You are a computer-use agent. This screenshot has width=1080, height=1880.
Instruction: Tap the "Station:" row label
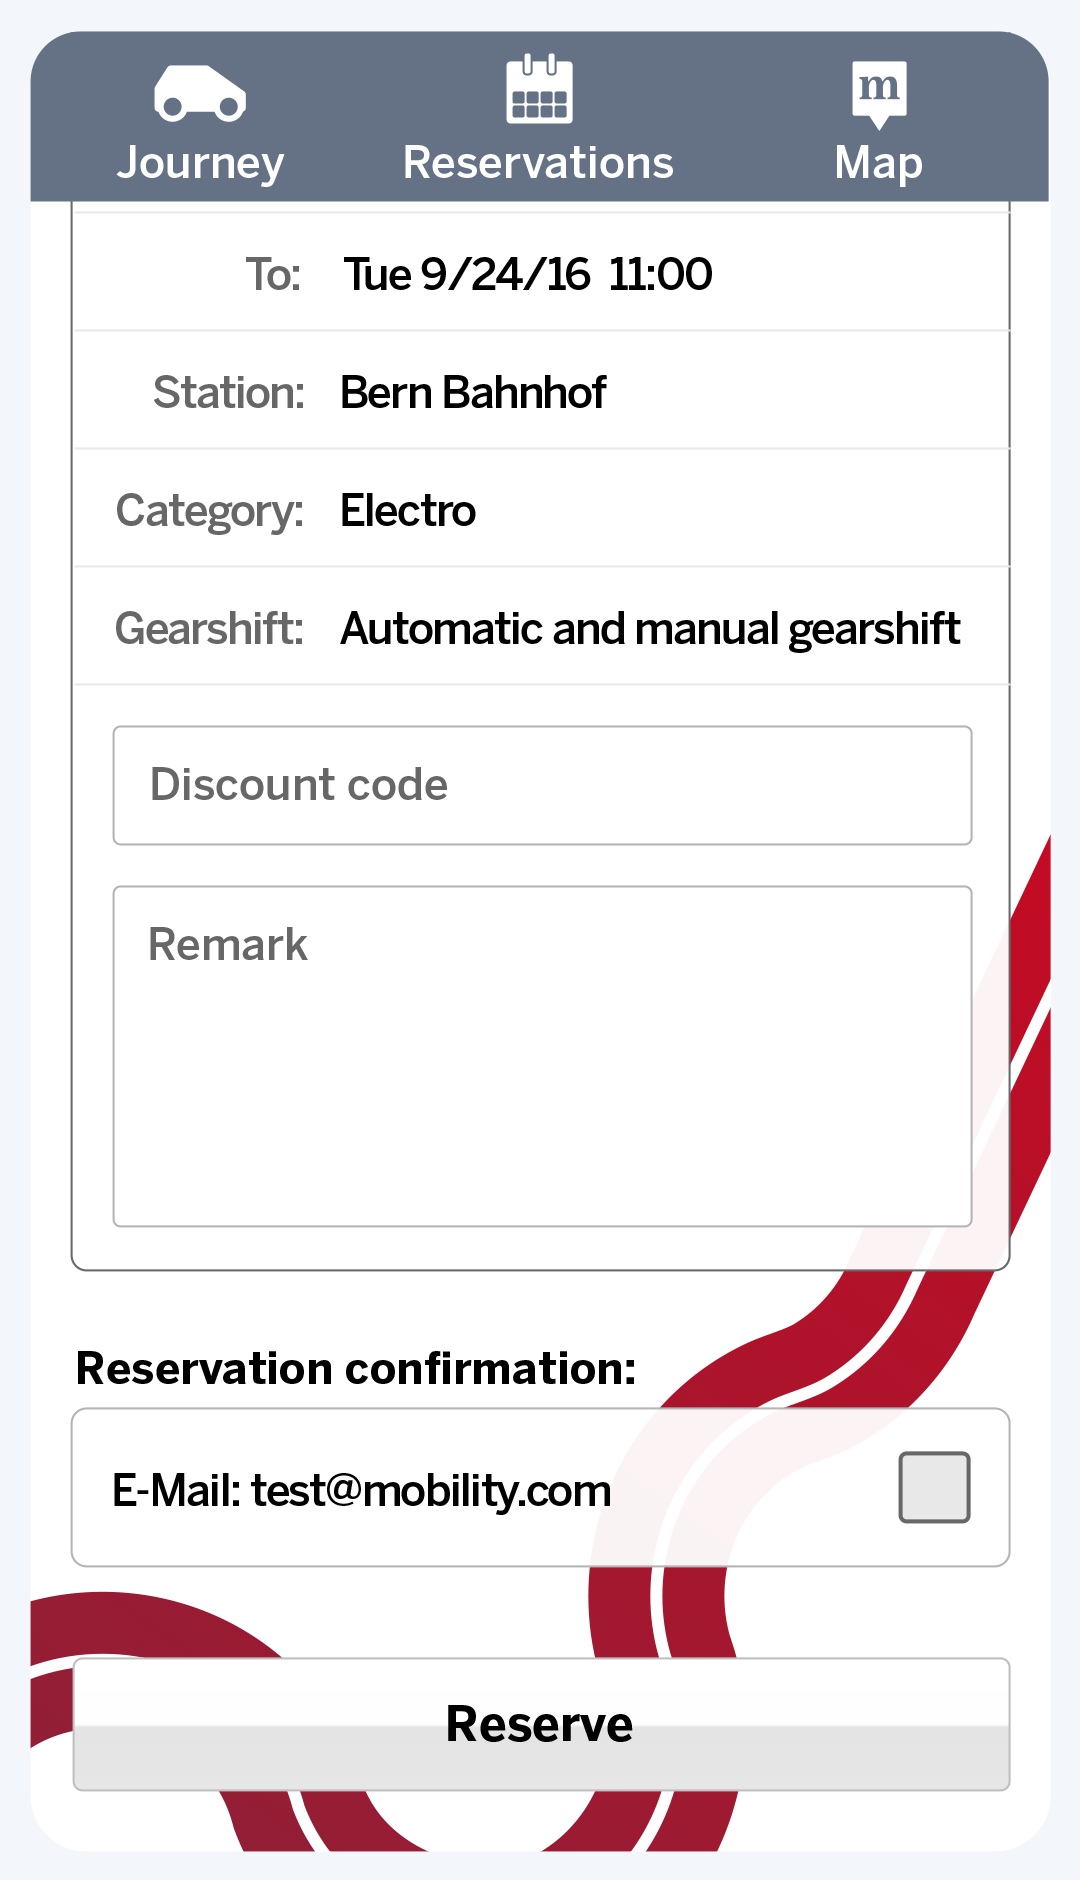click(x=228, y=392)
